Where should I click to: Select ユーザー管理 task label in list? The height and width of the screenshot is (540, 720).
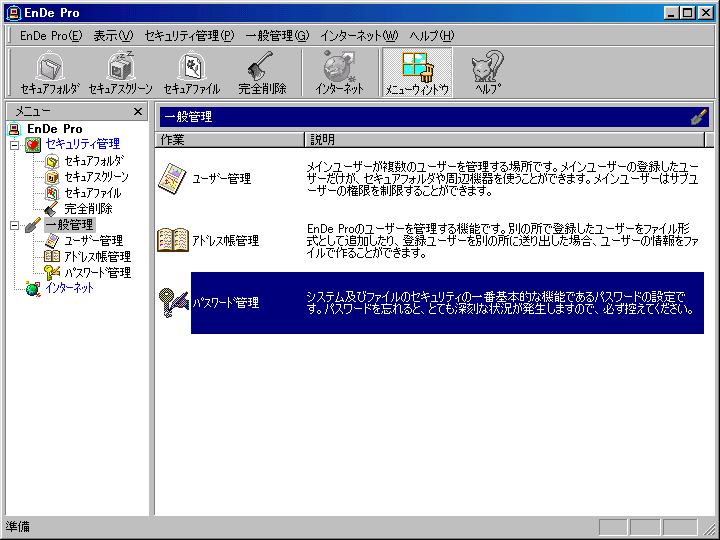[221, 179]
